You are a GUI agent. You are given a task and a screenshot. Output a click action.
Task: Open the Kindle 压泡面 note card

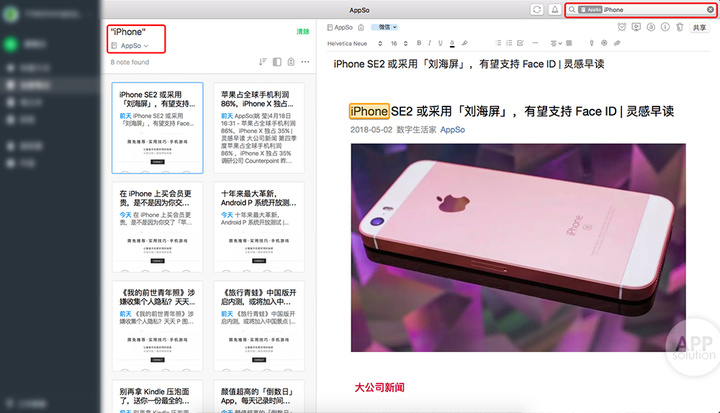(x=157, y=396)
